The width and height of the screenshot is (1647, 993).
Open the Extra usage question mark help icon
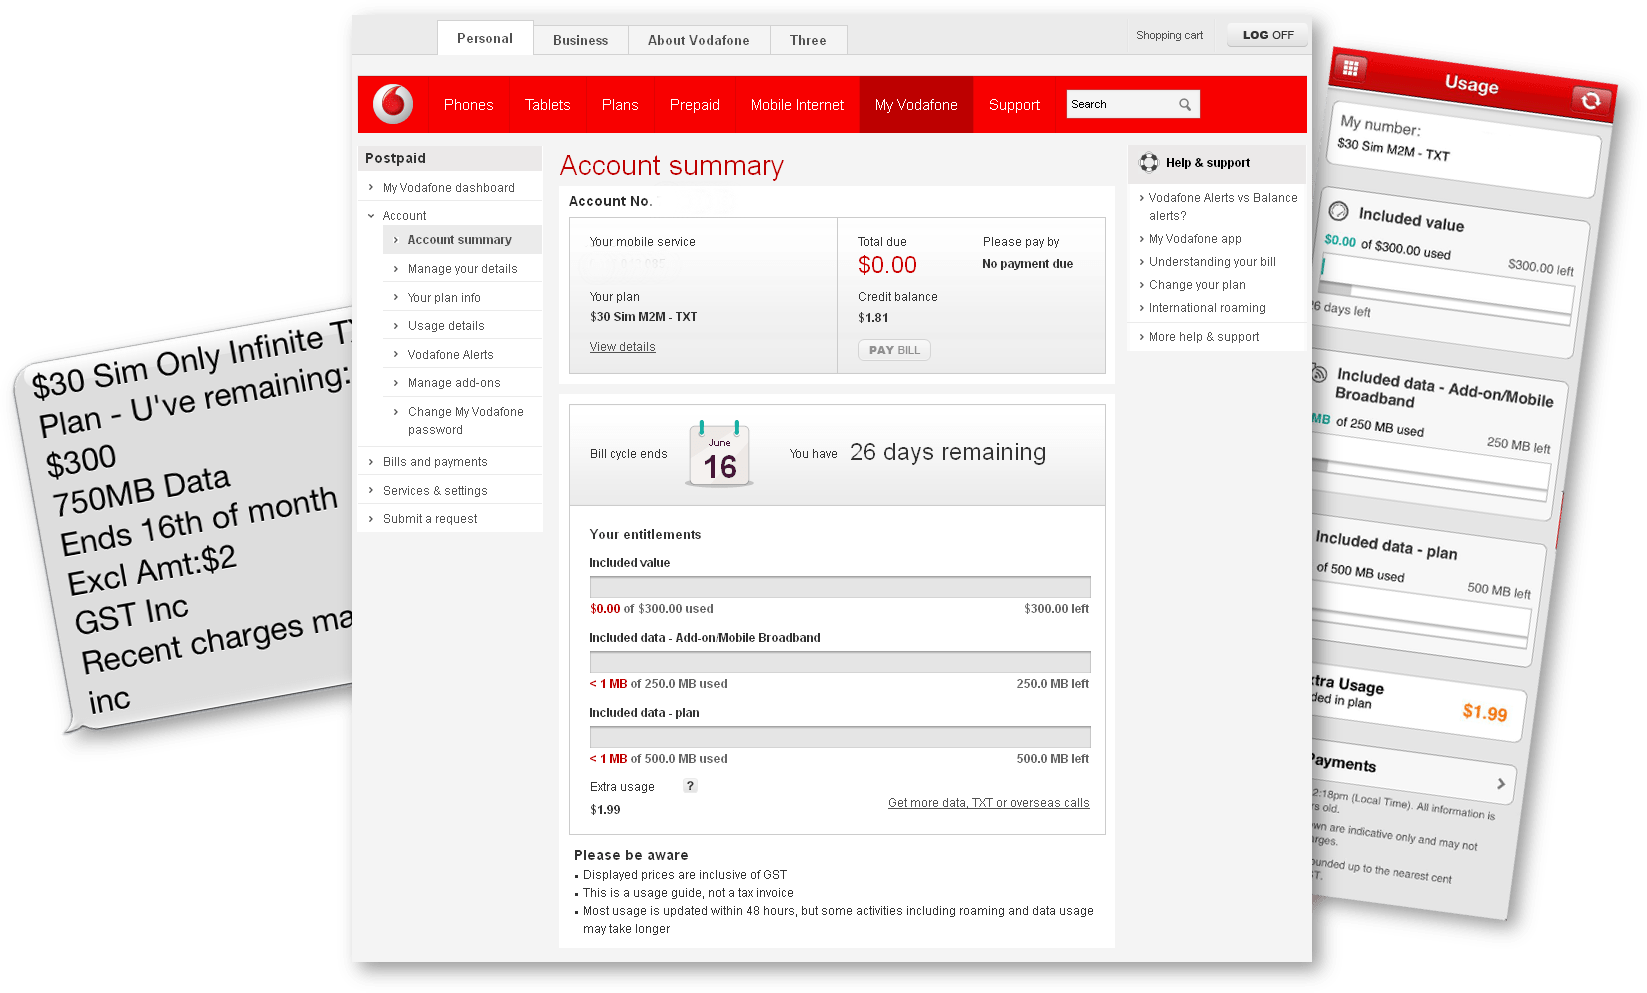690,786
